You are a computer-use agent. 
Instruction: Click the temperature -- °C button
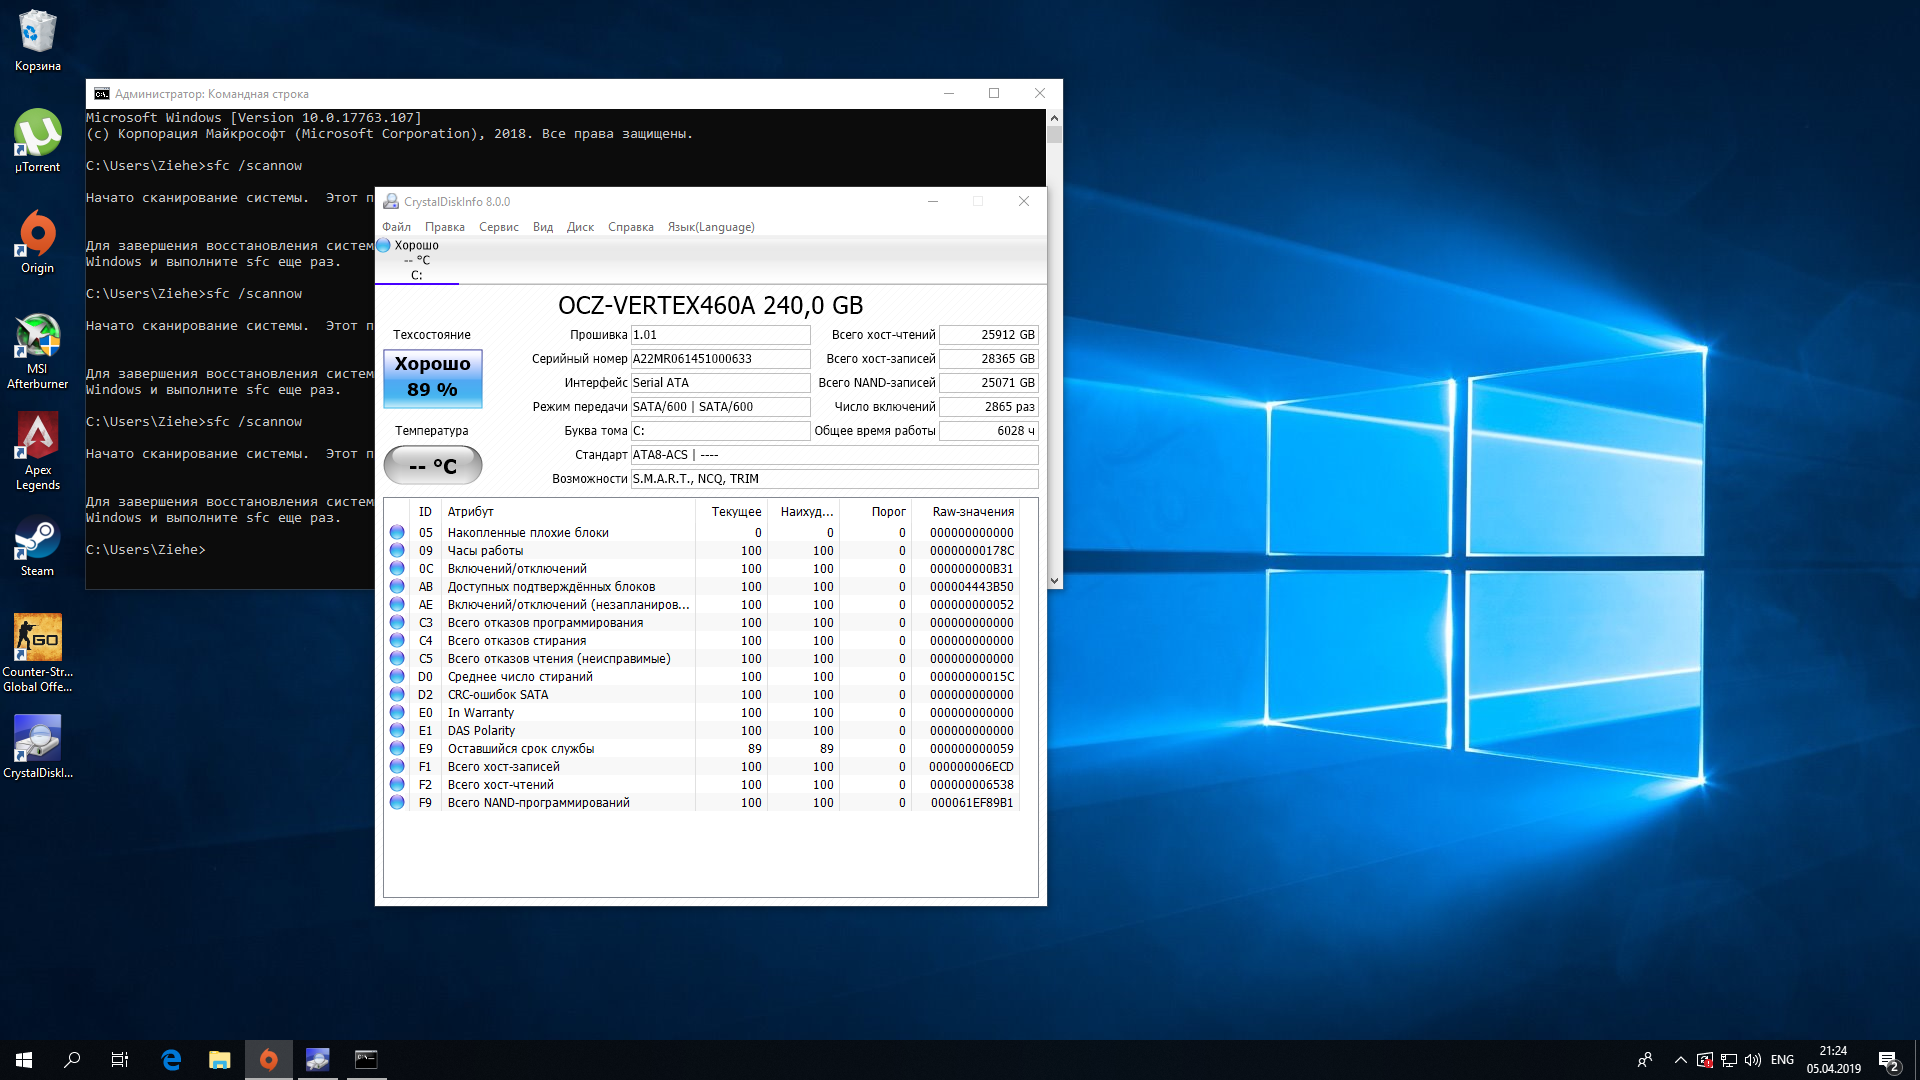tap(432, 465)
